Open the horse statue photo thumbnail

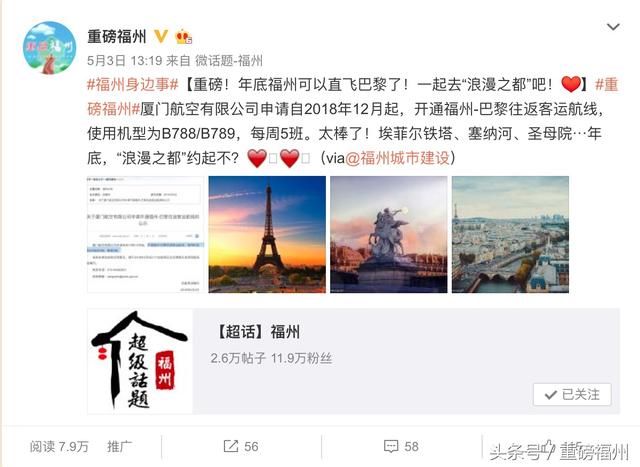(389, 234)
